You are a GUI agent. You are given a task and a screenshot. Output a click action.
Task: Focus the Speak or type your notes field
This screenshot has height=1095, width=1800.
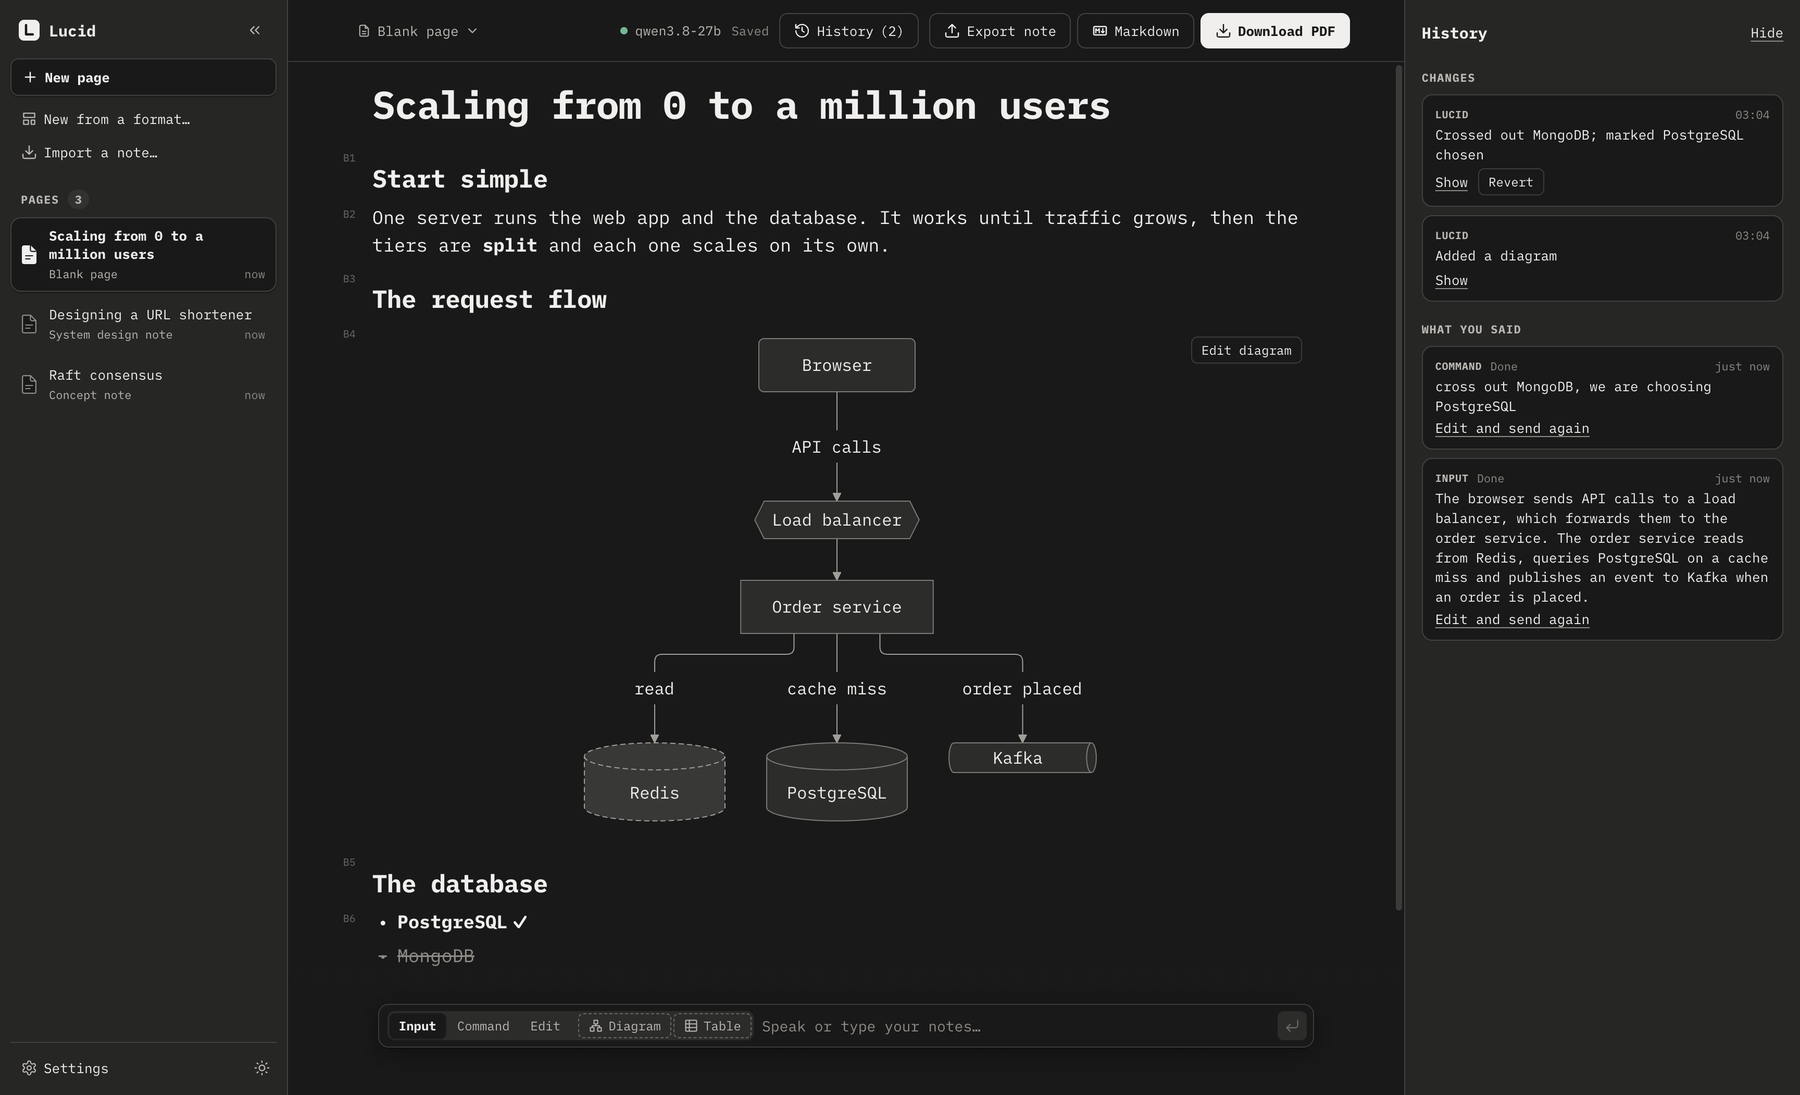[1015, 1026]
